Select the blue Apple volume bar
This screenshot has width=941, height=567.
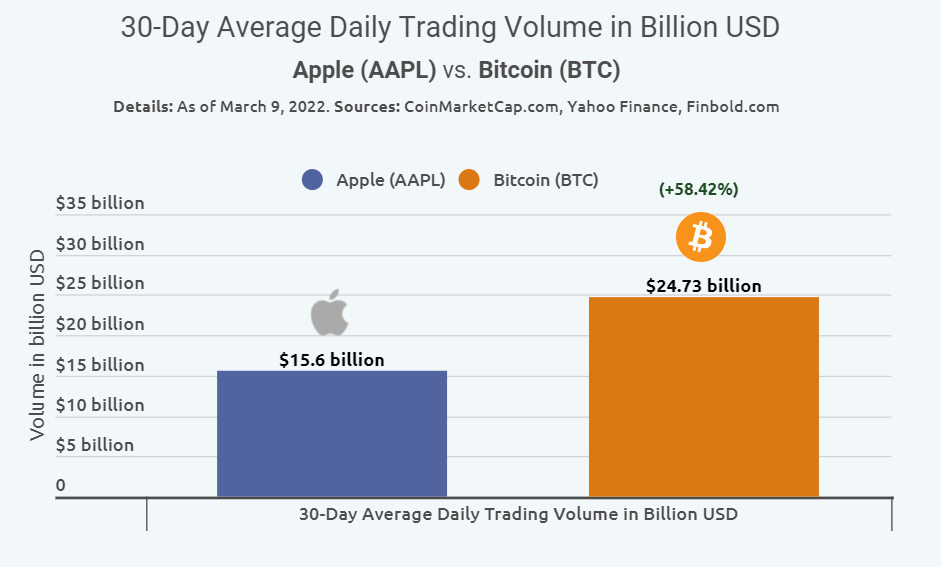[332, 433]
